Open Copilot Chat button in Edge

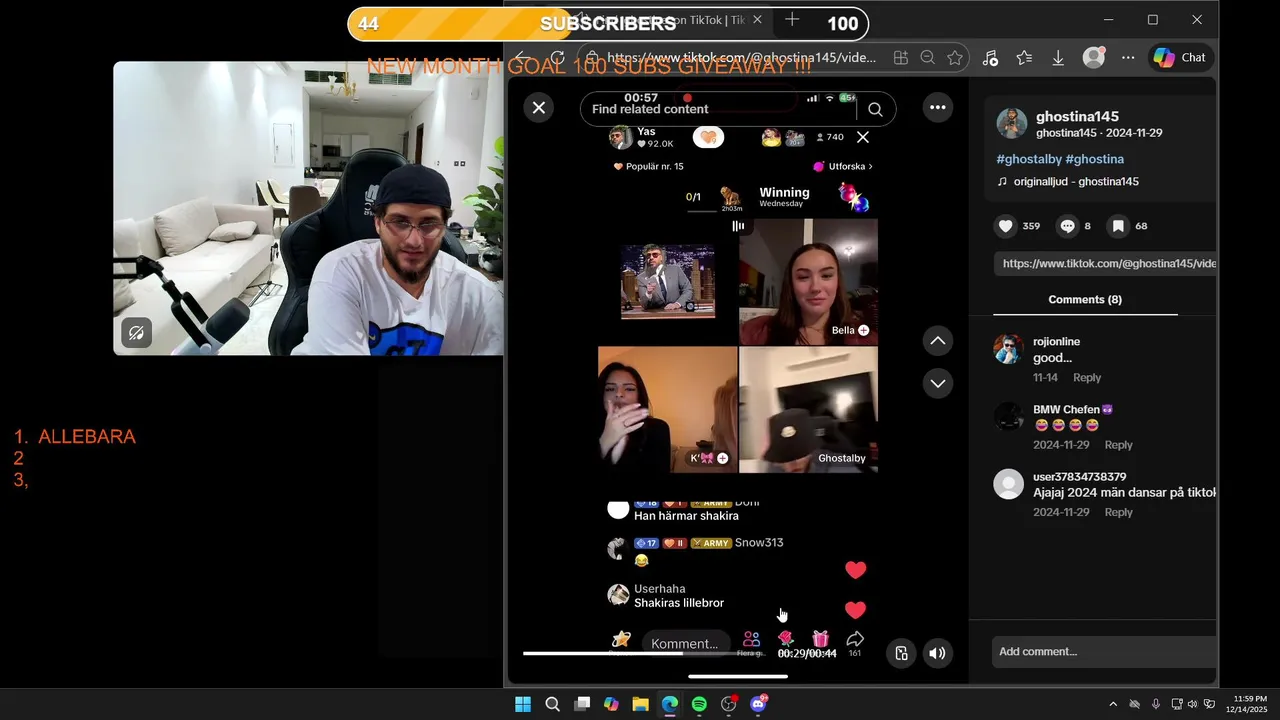[1181, 58]
